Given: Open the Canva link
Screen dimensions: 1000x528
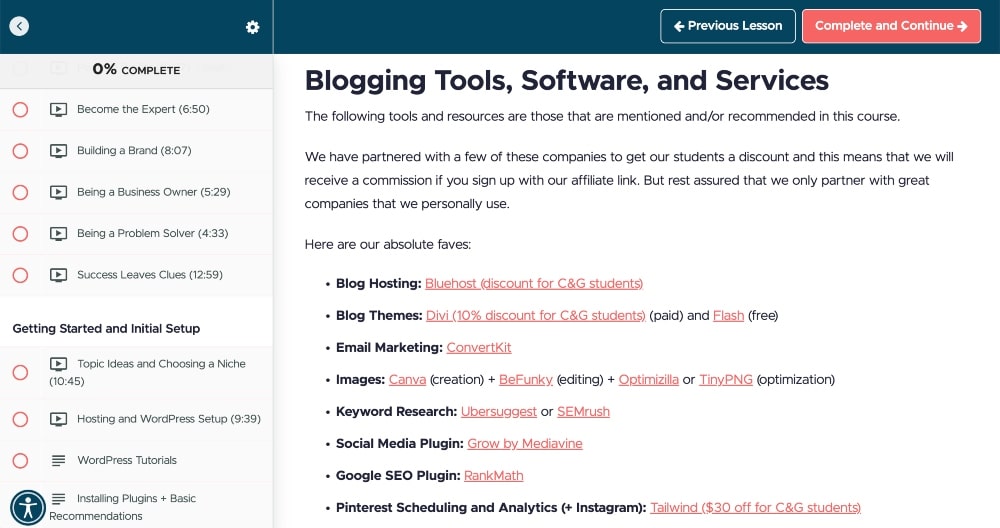Looking at the screenshot, I should point(408,379).
